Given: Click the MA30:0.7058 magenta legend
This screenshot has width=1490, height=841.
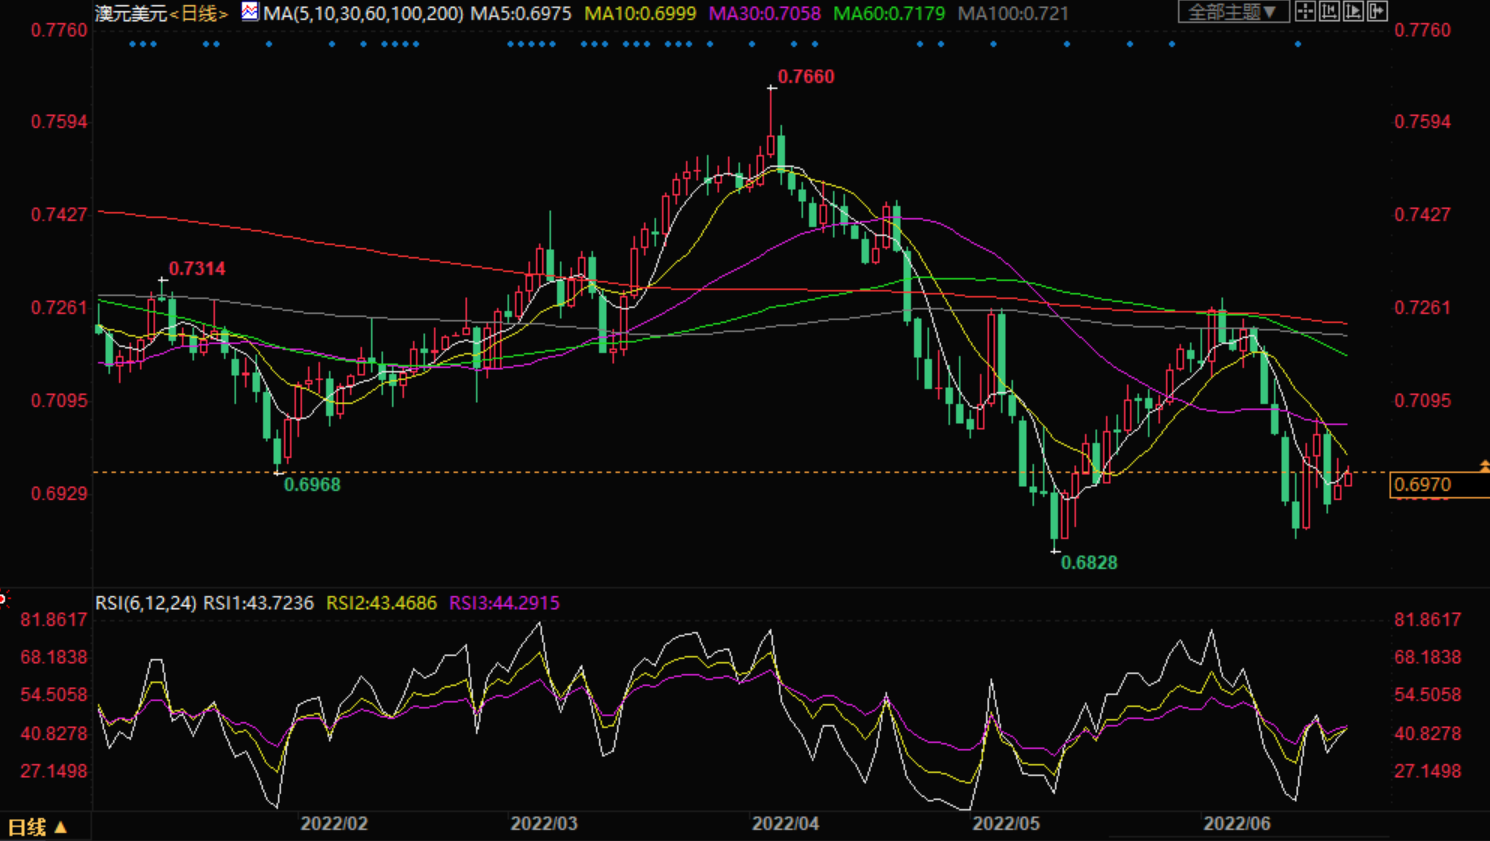Looking at the screenshot, I should click(765, 14).
